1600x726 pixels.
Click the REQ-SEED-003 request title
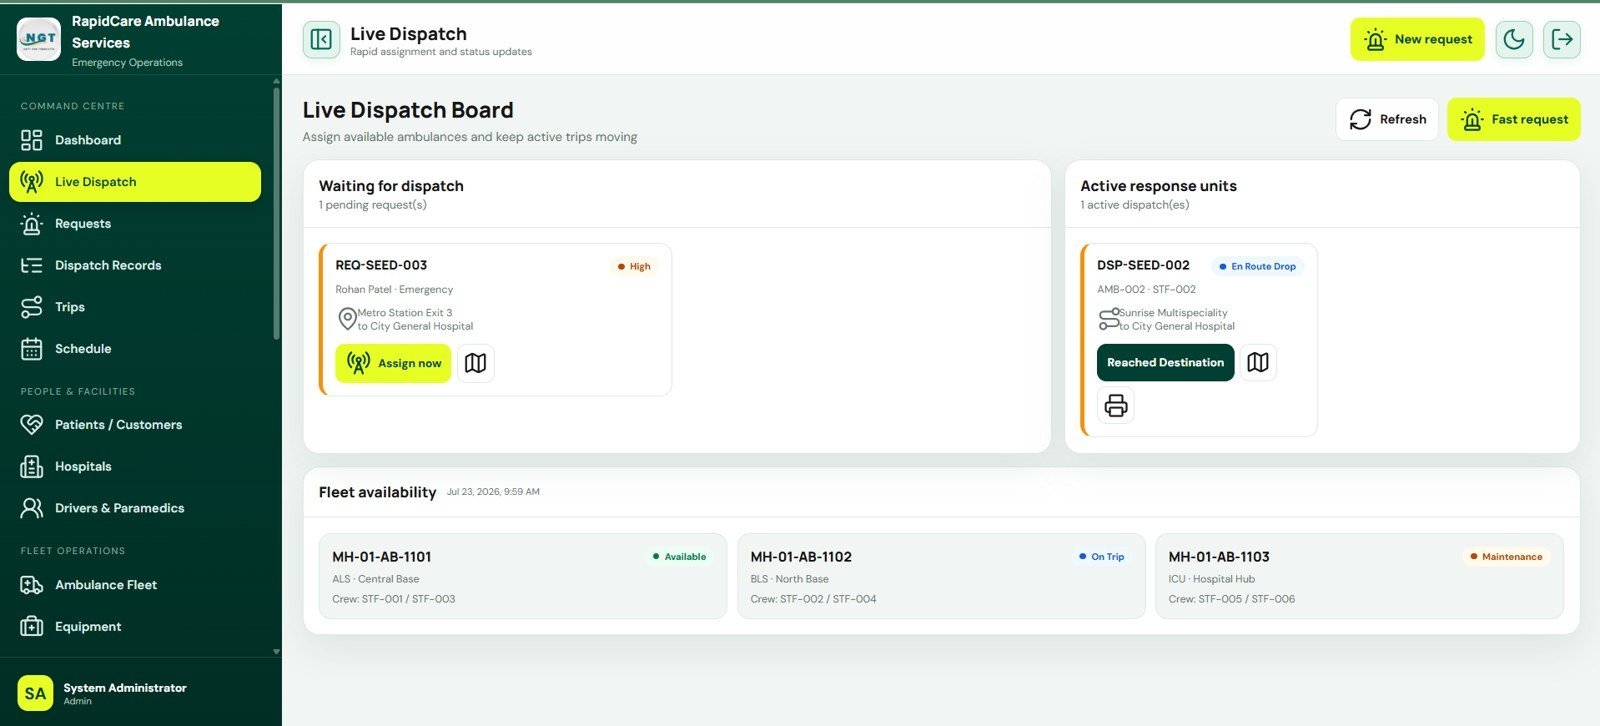(381, 265)
